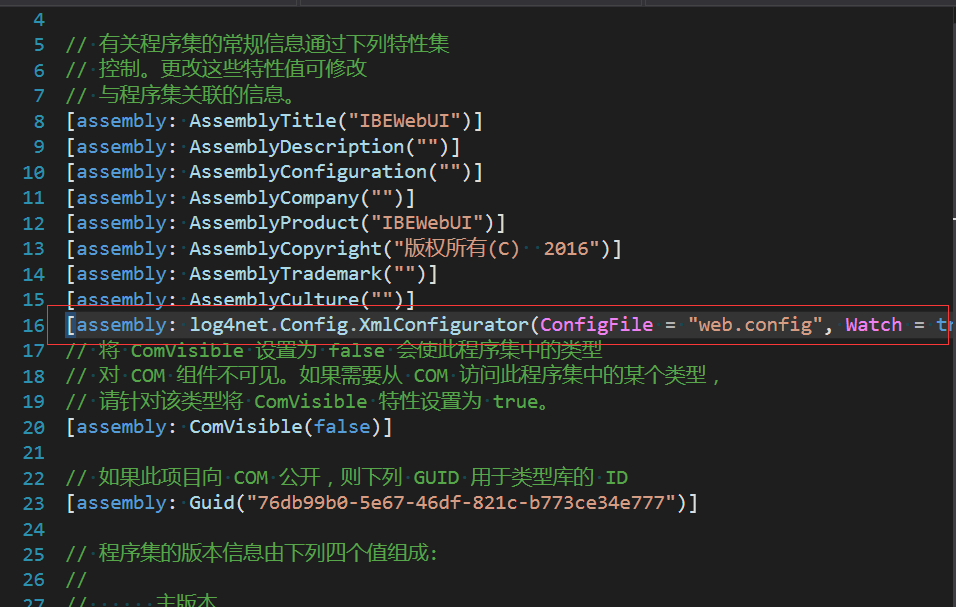
Task: Select the "IBEWebUI" string in AssemblyProduct
Action: coord(427,223)
